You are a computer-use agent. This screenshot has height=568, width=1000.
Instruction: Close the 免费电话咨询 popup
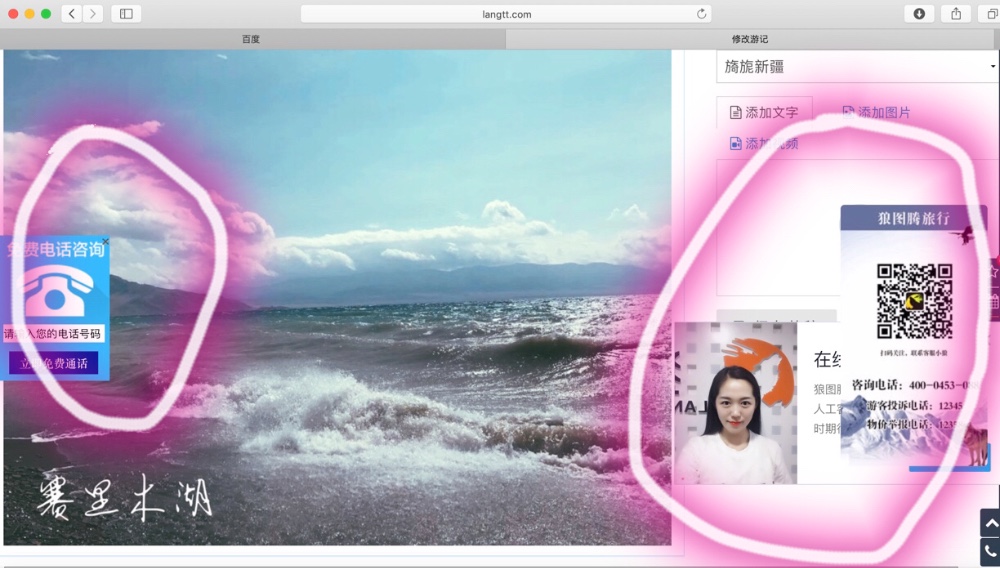coord(105,242)
